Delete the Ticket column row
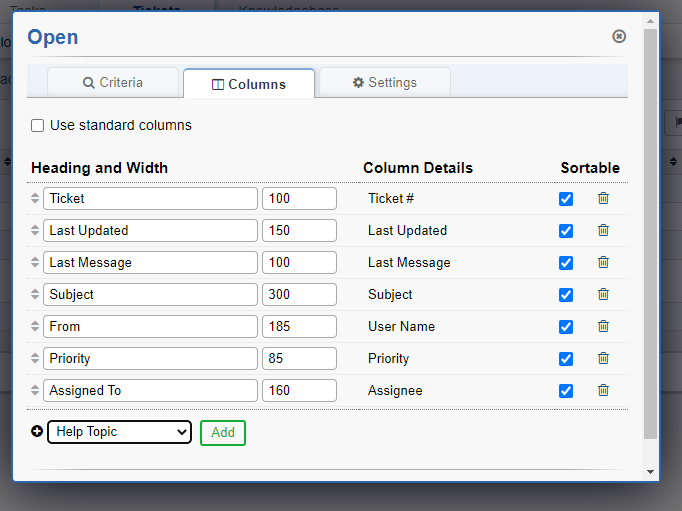 (603, 199)
